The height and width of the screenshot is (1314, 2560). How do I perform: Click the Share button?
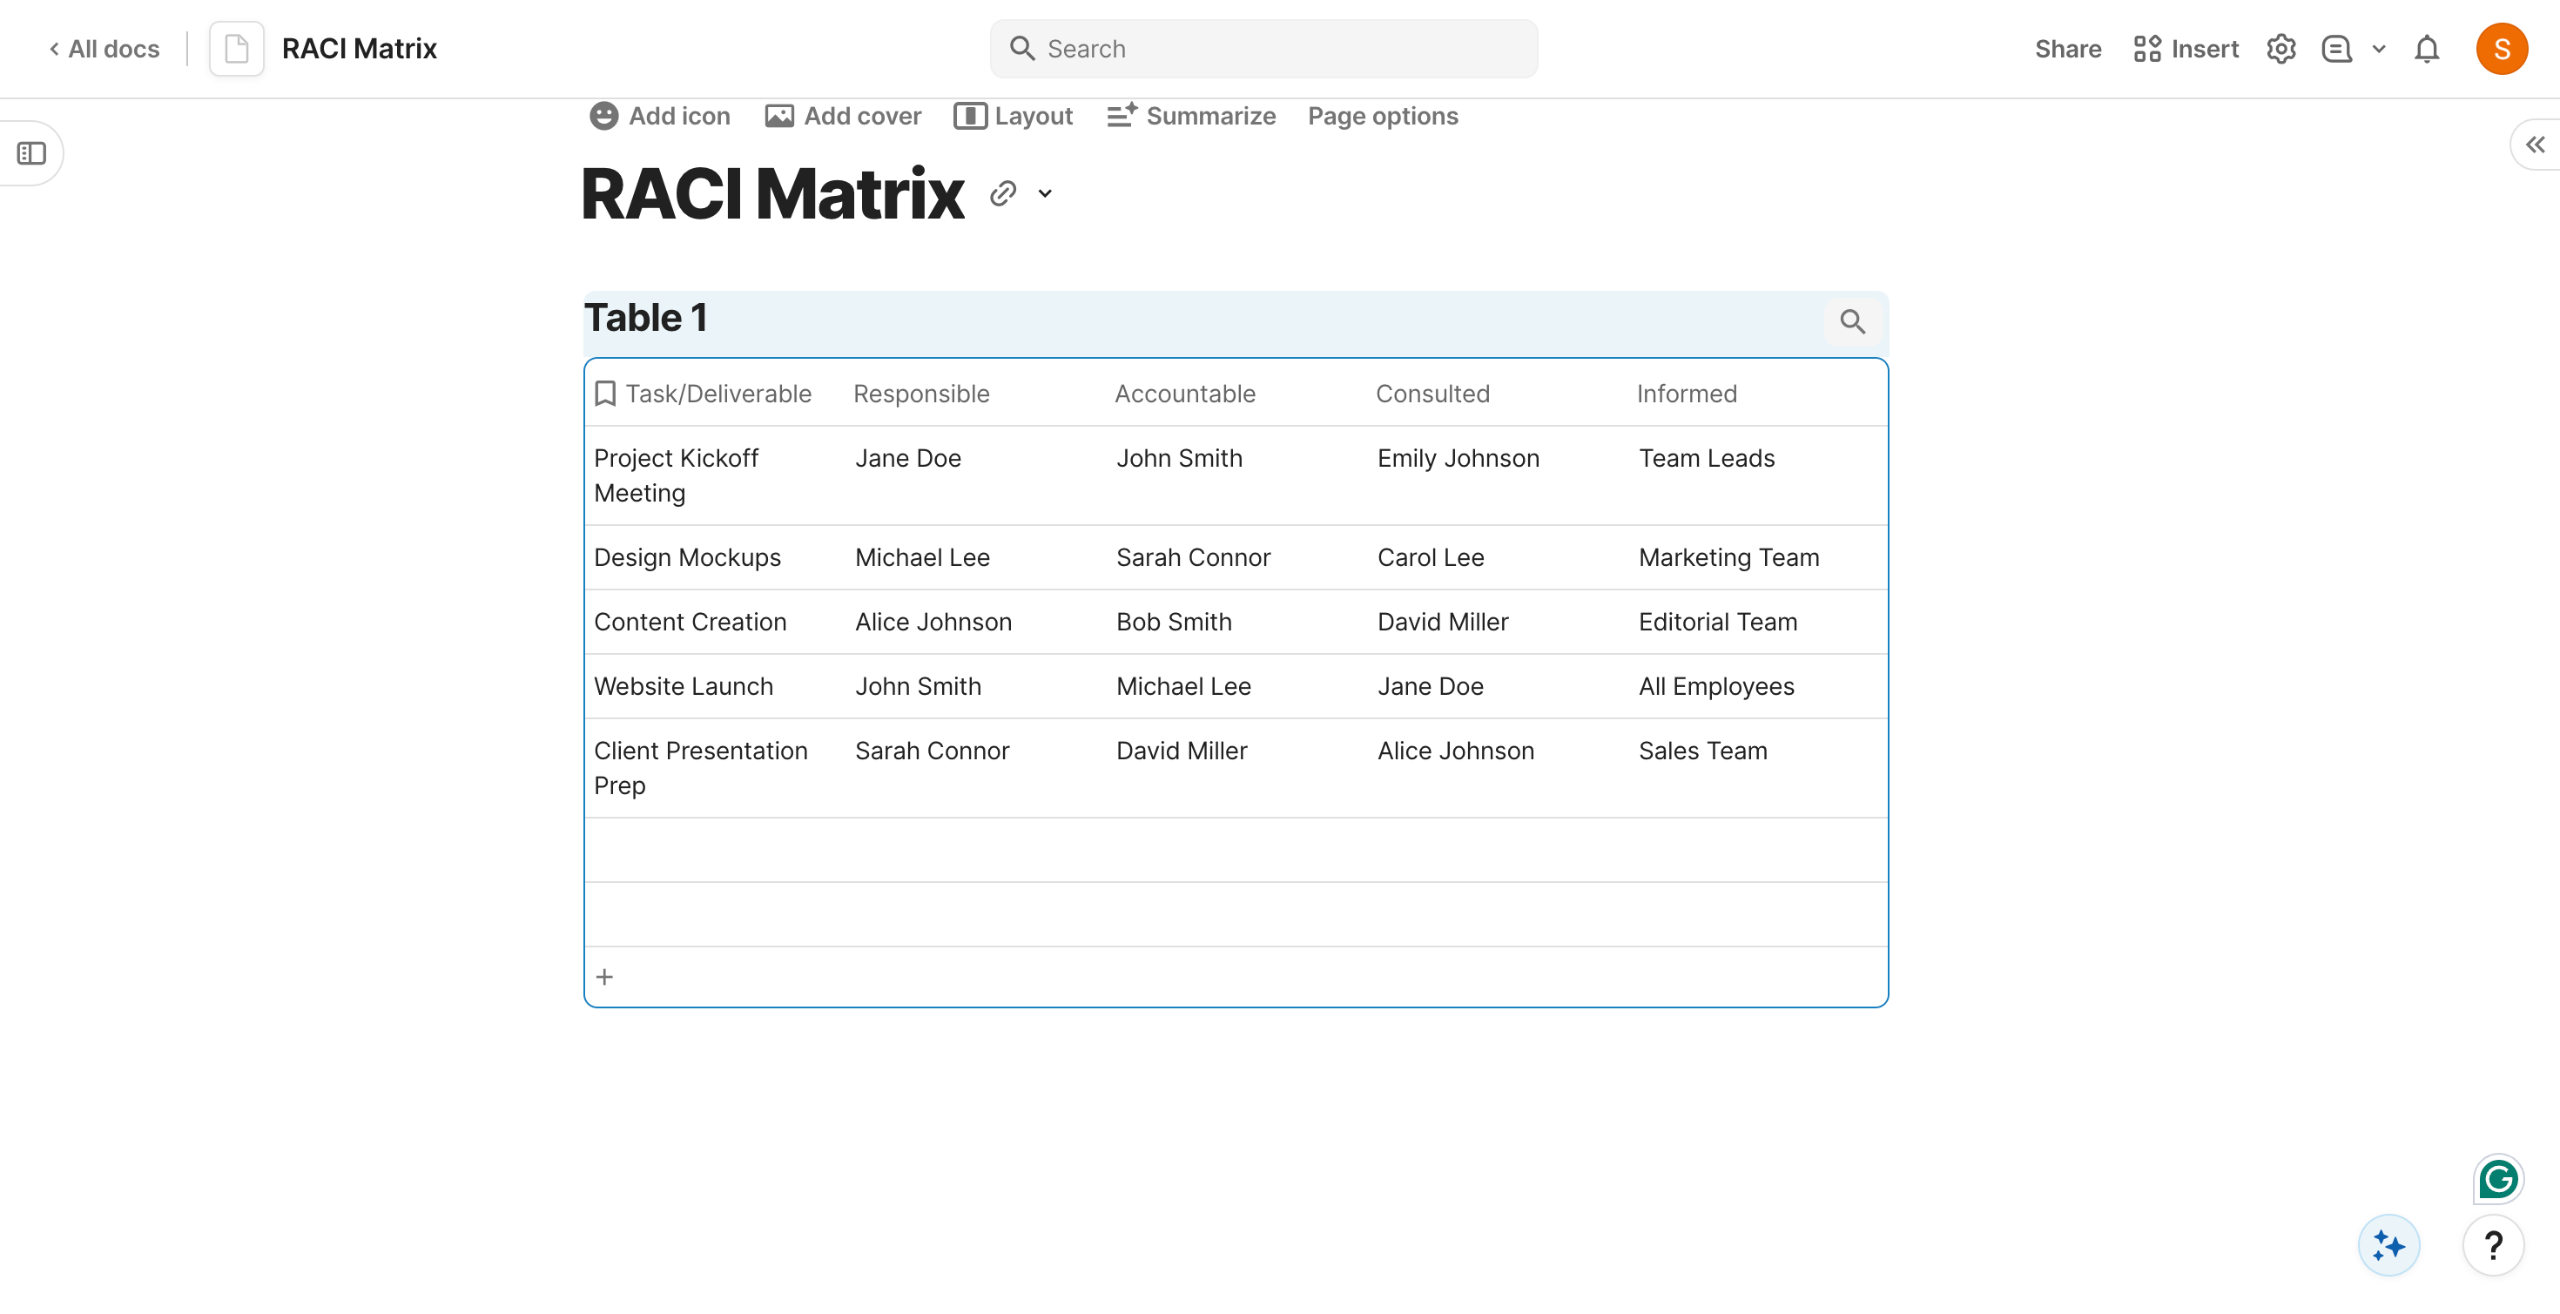(x=2067, y=49)
